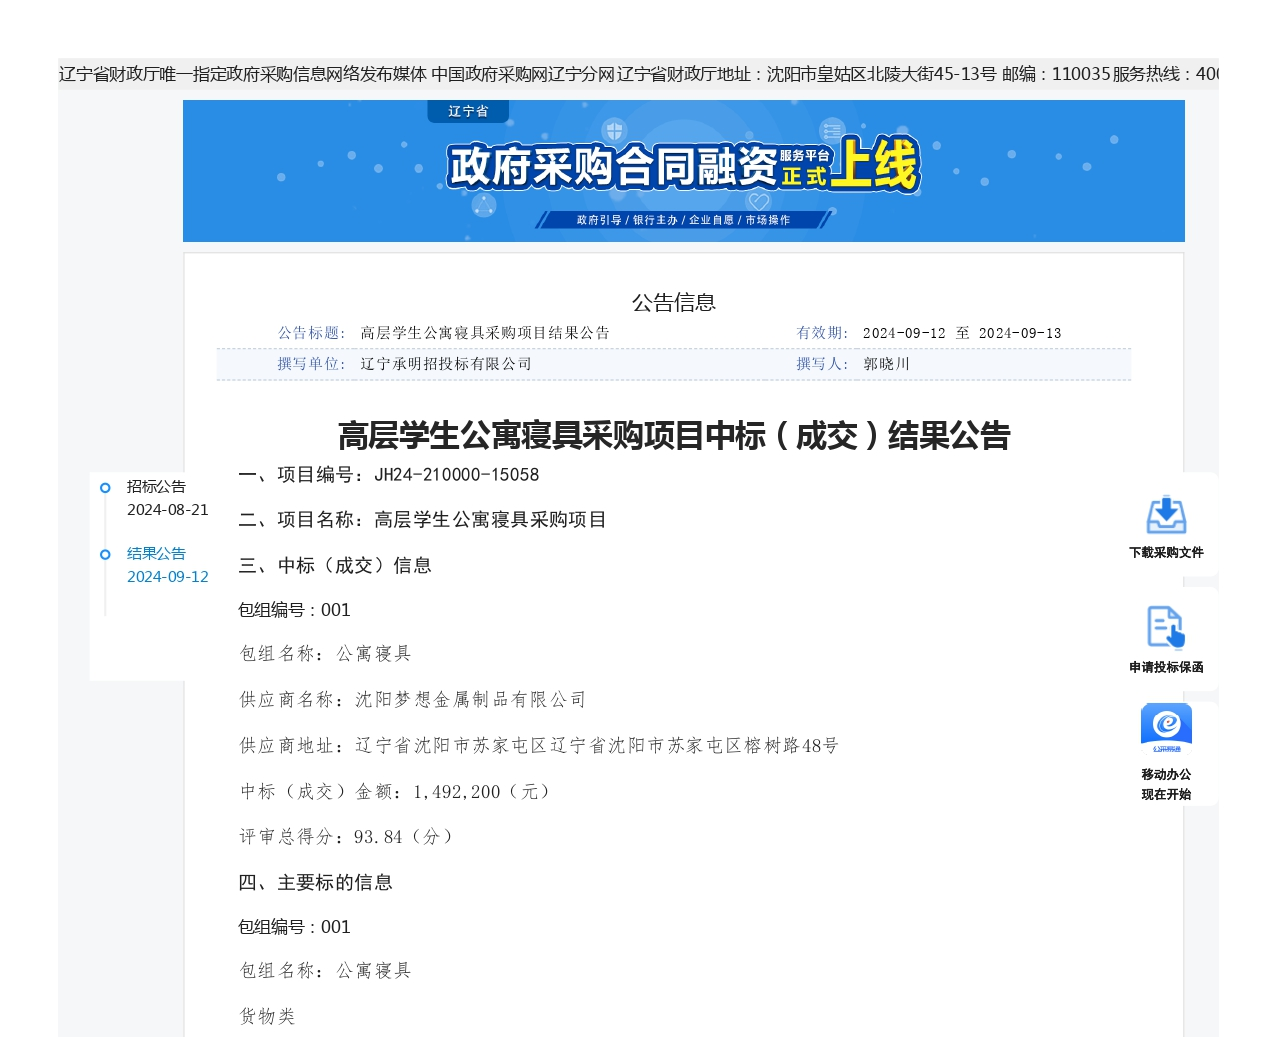Click supplier name 沈阳梦想金属制品有限公司
This screenshot has height=1037, width=1276.
pos(471,700)
